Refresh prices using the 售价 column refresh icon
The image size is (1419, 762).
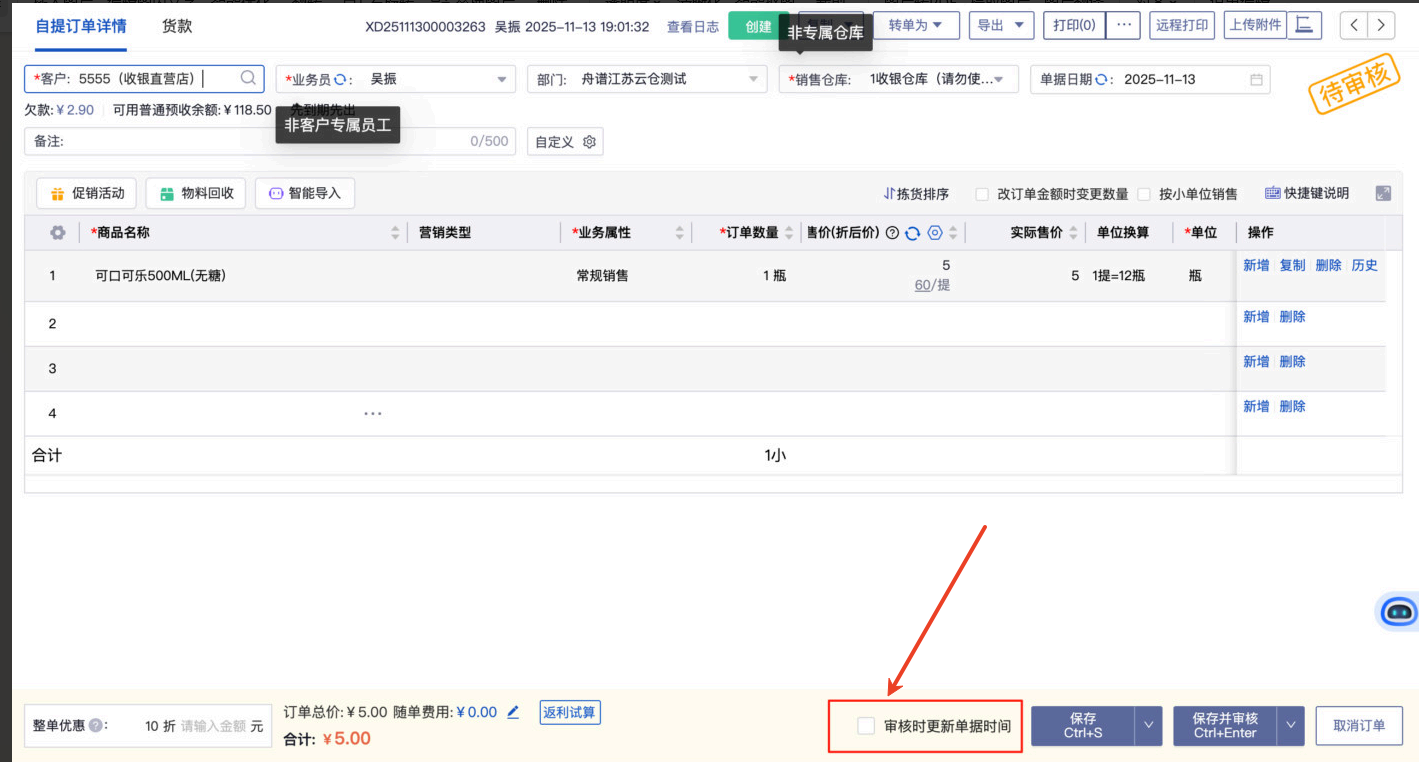click(x=912, y=233)
